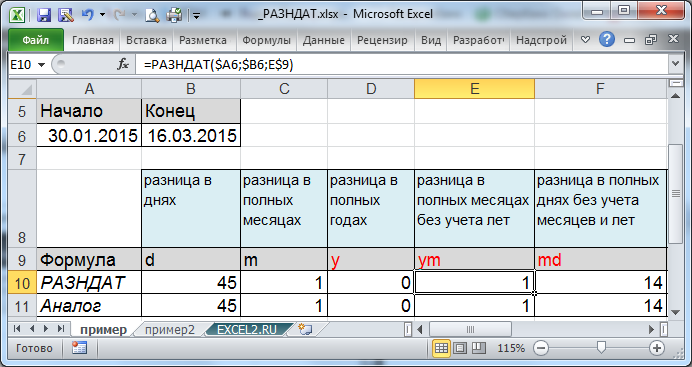Switch to the пример2 sheet tab
Image resolution: width=692 pixels, height=367 pixels.
tap(169, 330)
